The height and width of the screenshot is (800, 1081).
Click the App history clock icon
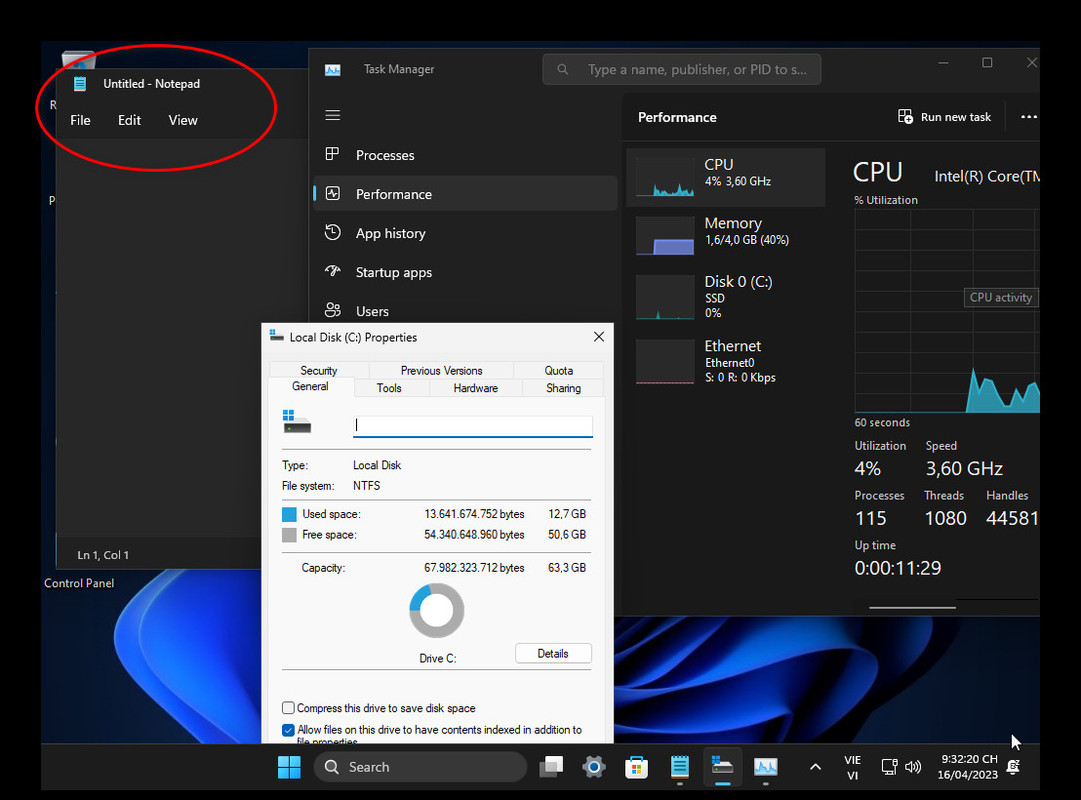(332, 232)
